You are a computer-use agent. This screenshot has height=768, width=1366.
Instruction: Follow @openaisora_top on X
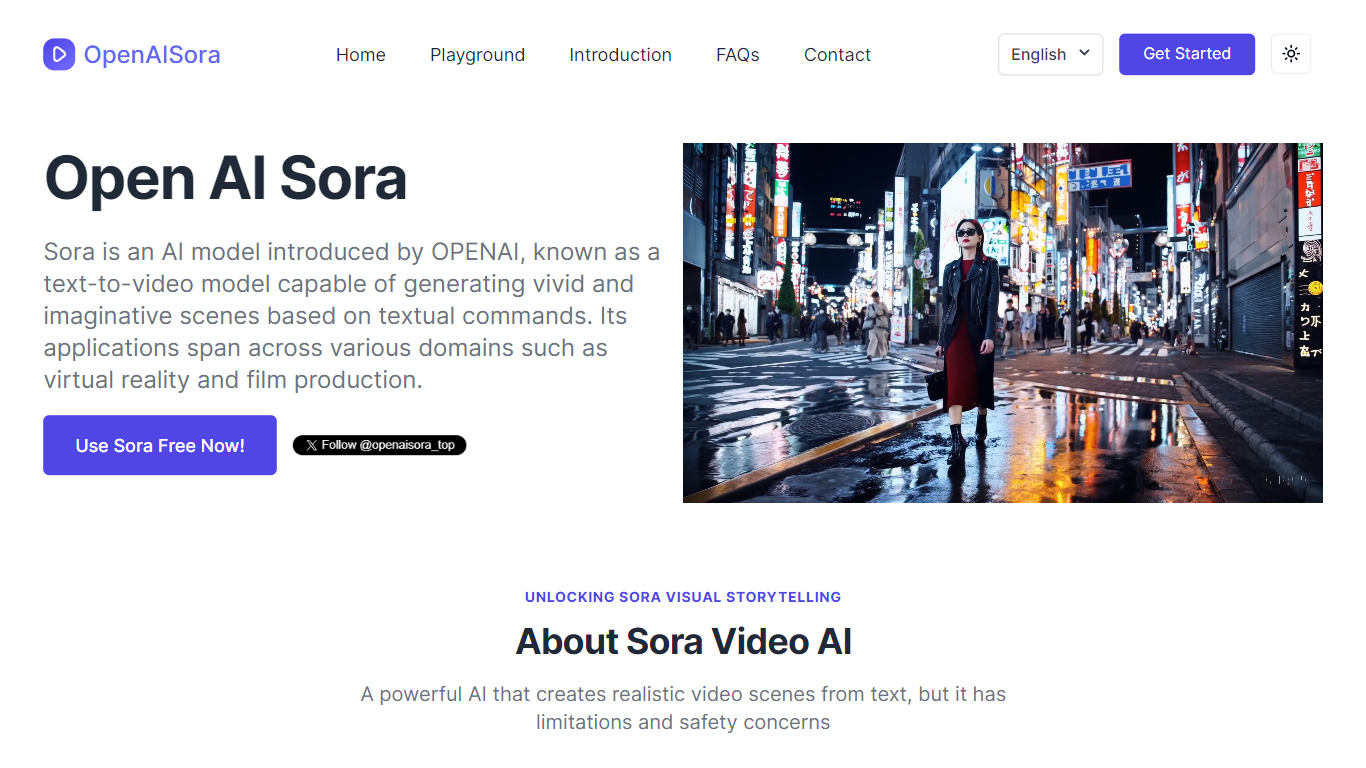(380, 445)
